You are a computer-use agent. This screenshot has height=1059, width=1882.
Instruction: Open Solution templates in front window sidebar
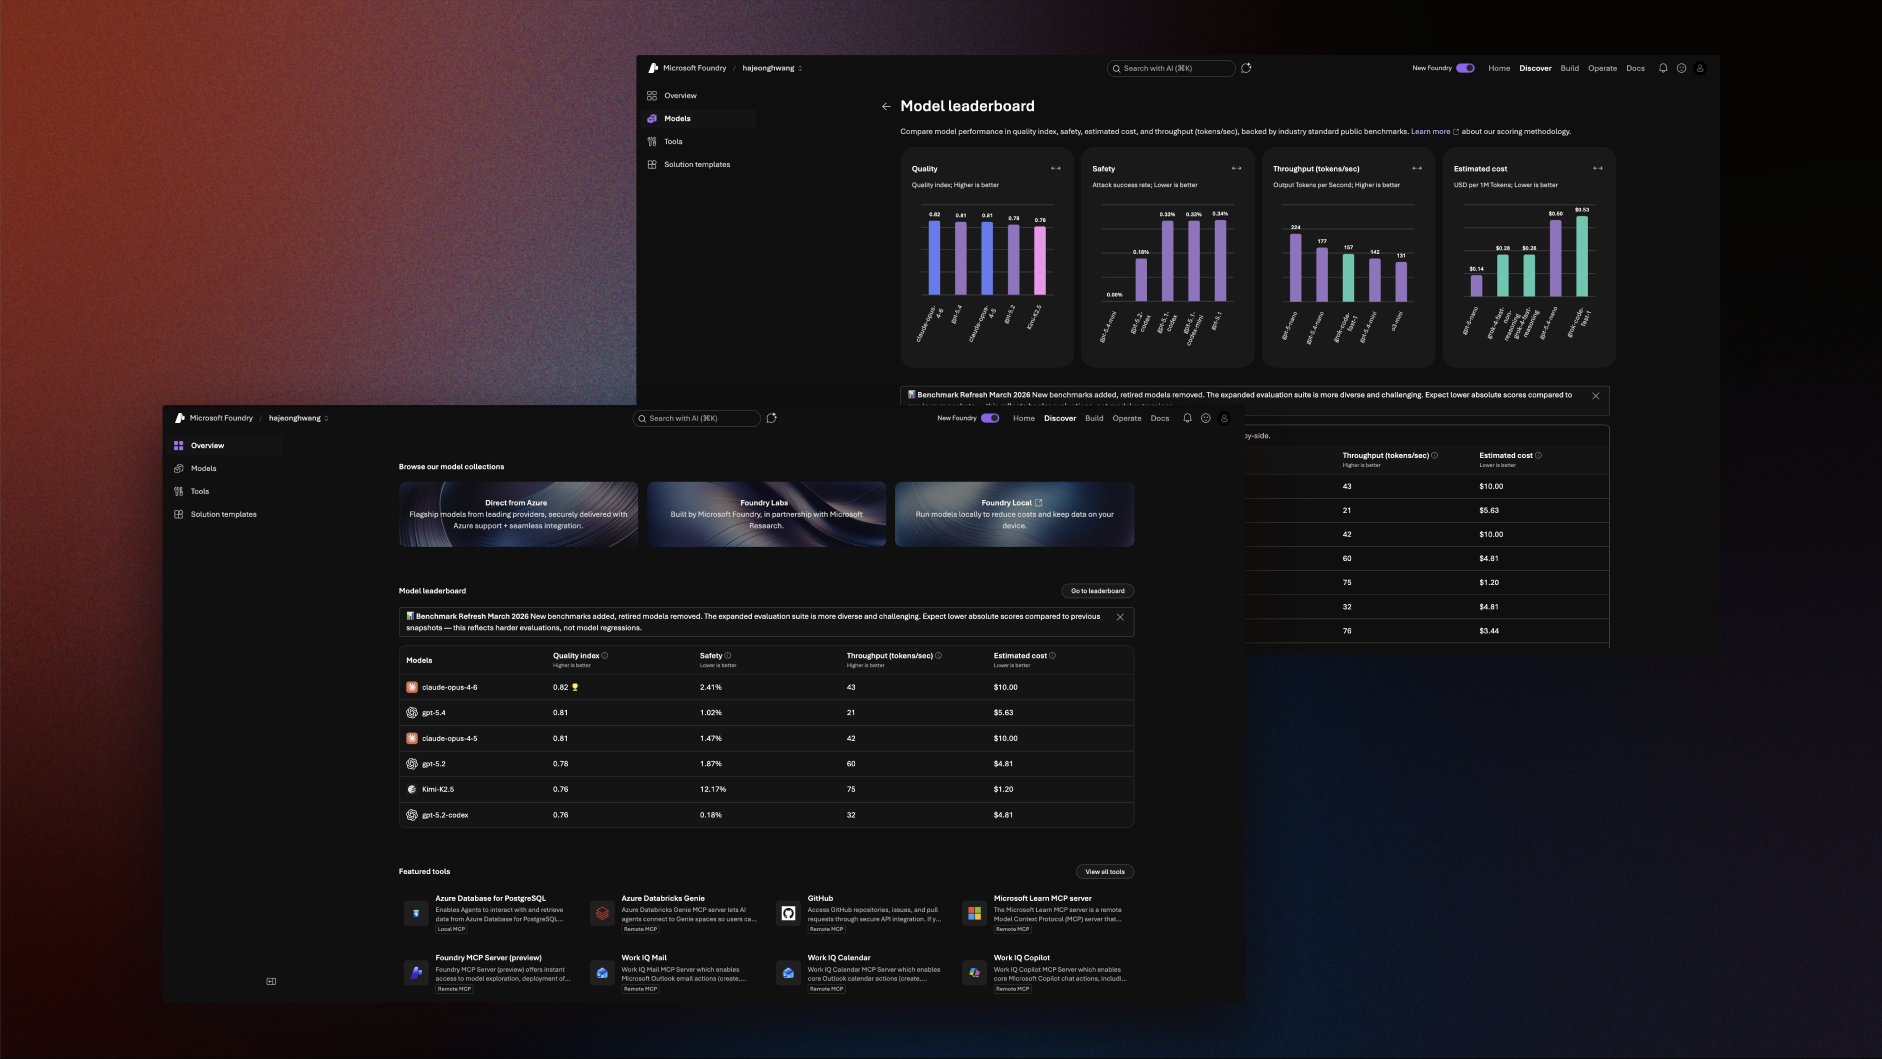pyautogui.click(x=227, y=514)
